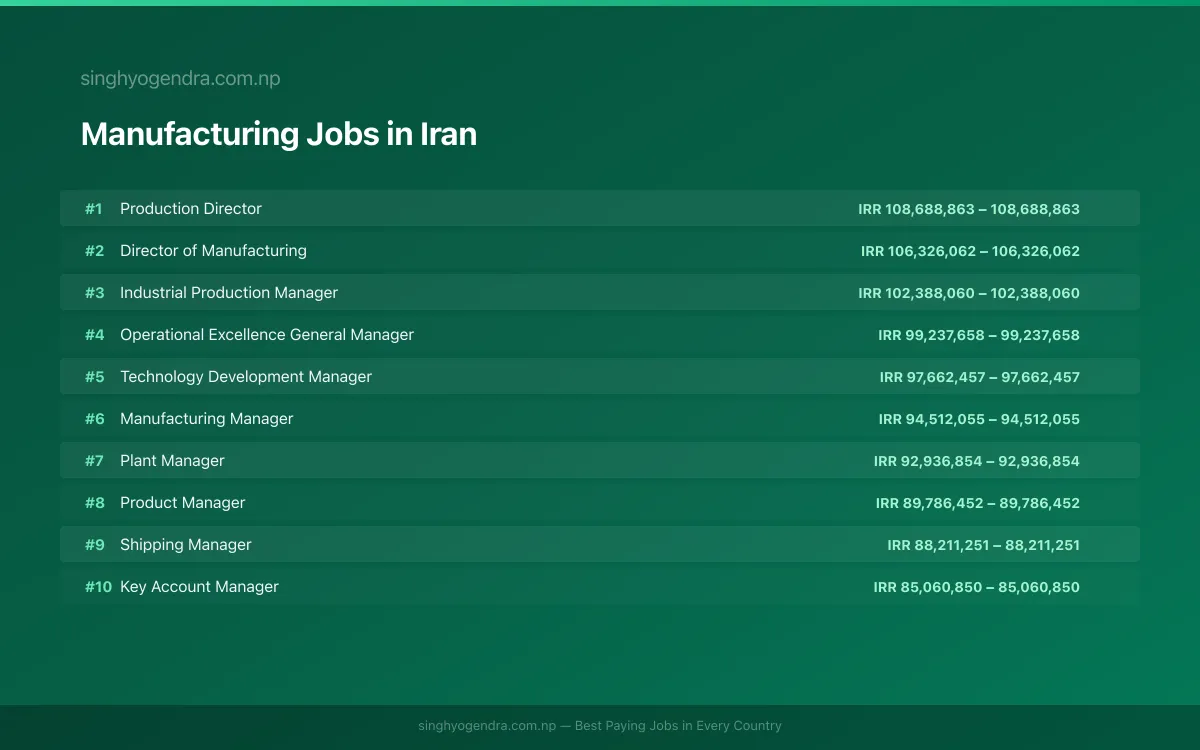
Task: Select the Manufacturing Manager job title
Action: [x=207, y=419]
